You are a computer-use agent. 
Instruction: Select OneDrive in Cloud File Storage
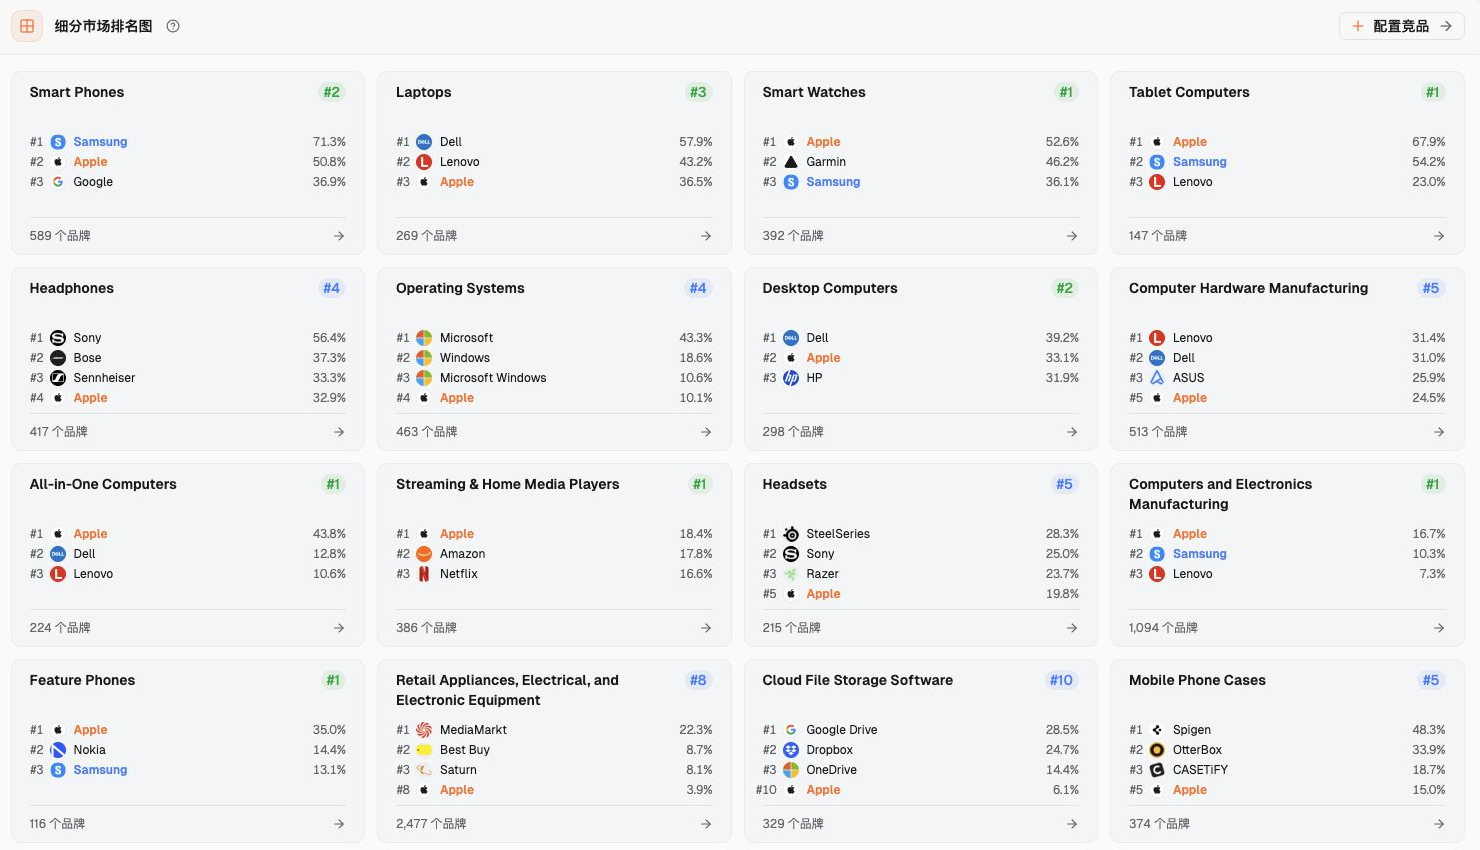click(x=832, y=770)
